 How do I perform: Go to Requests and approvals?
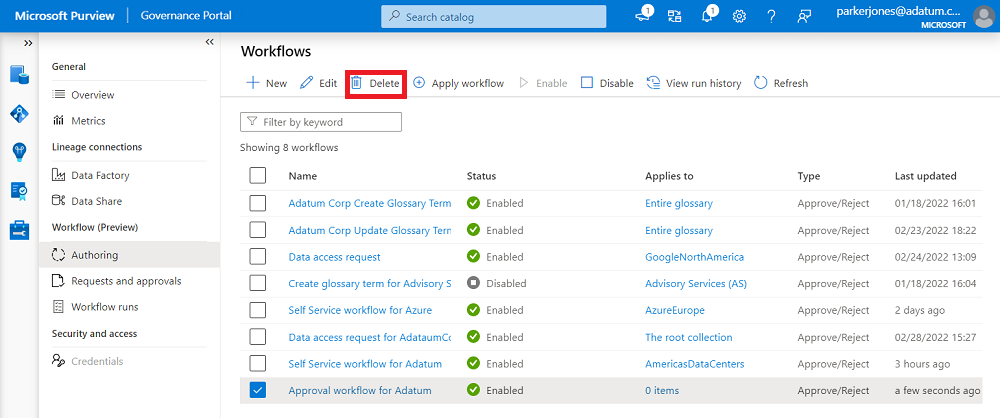pos(126,281)
